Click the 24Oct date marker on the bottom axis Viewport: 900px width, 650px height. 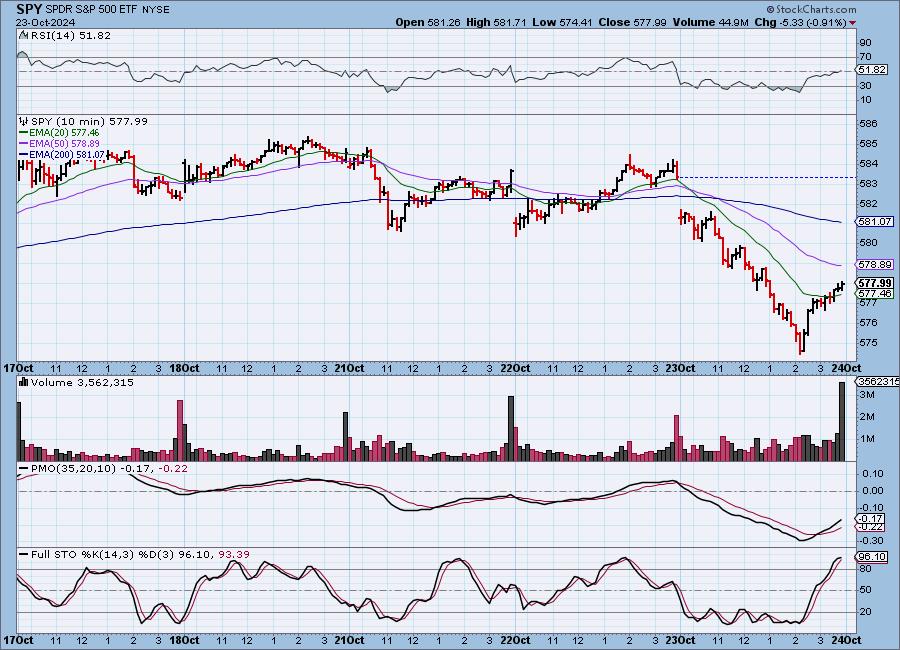[846, 640]
